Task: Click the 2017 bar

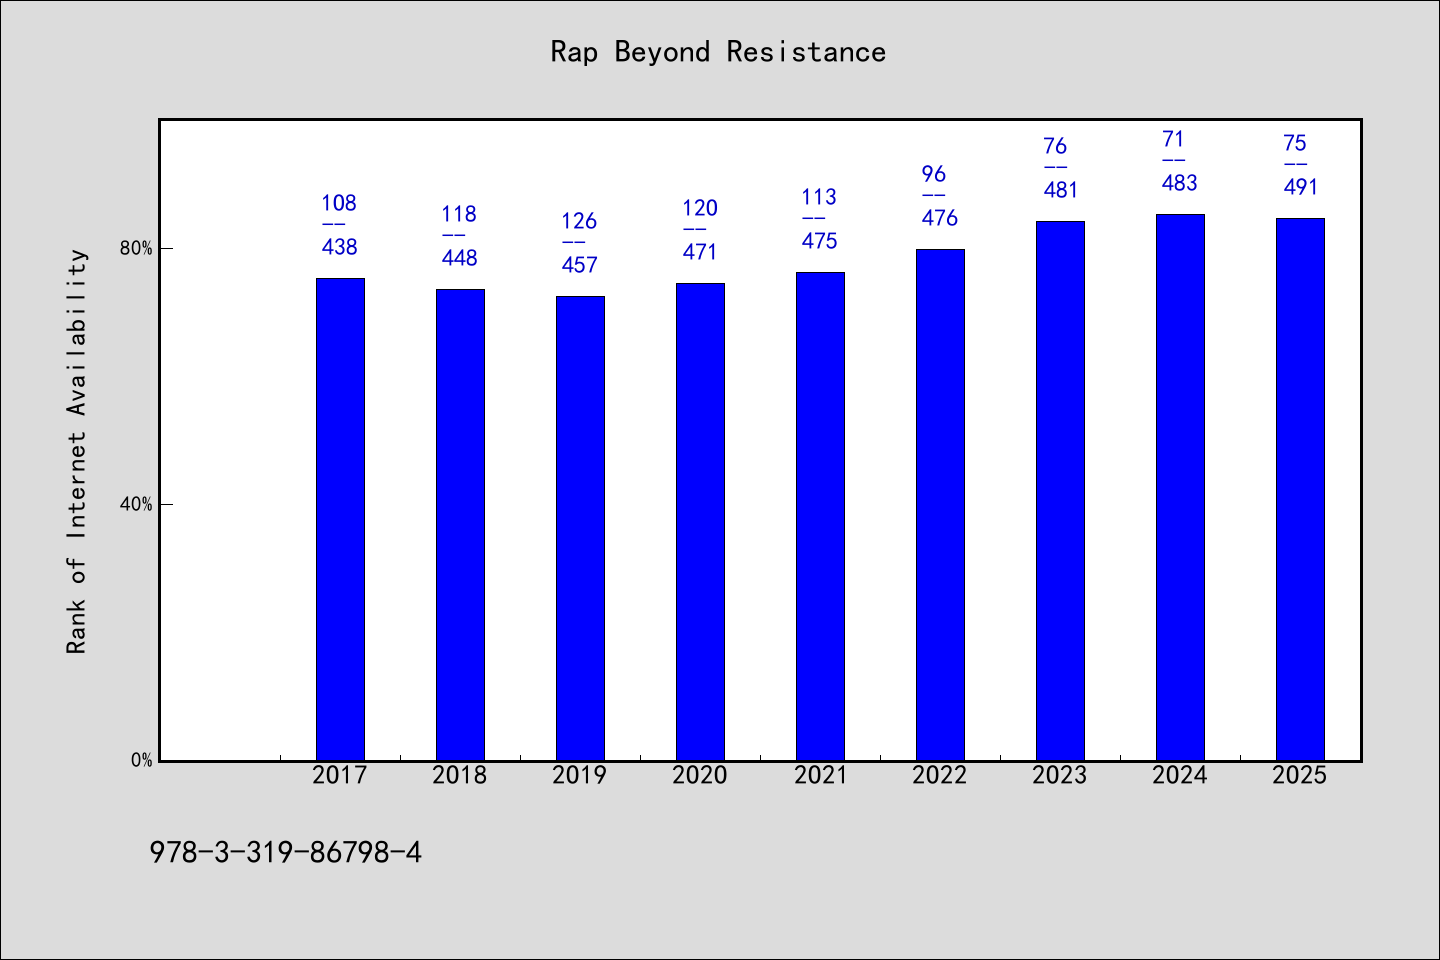Action: (340, 519)
